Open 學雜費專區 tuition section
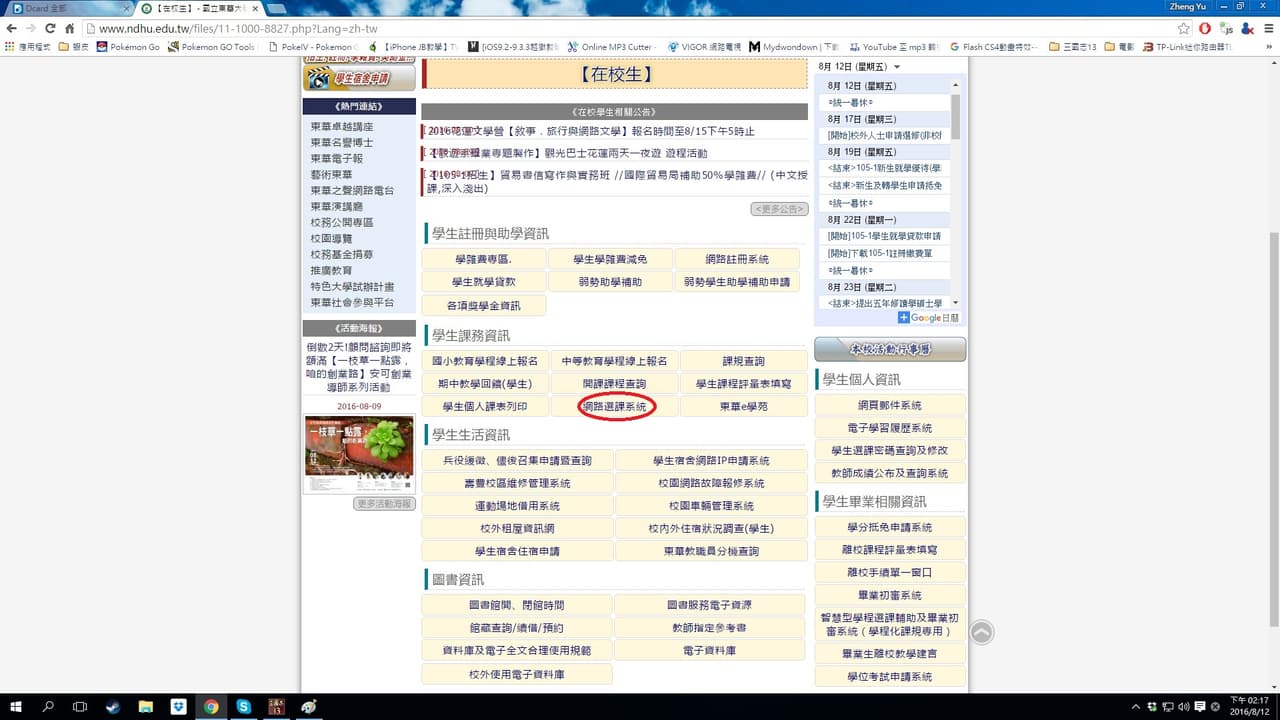Screen dimensions: 1280x720 click(483, 259)
